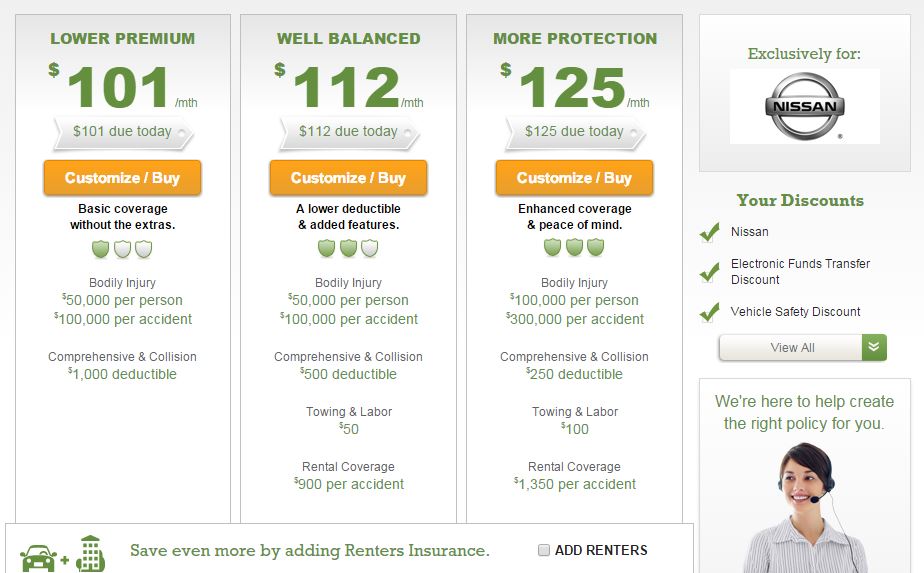Click Customize / Buy for the $125 plan

click(574, 177)
